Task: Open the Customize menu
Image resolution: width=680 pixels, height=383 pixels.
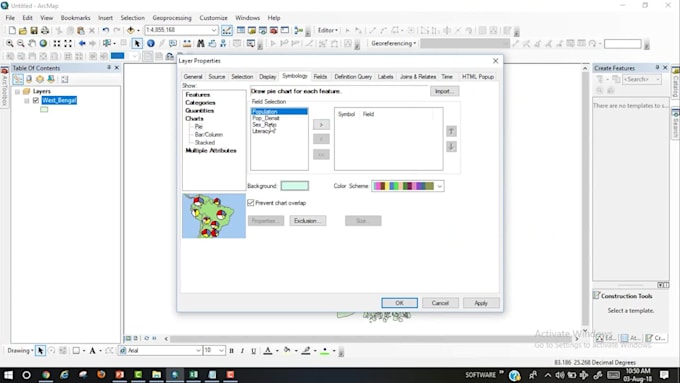Action: click(x=213, y=18)
